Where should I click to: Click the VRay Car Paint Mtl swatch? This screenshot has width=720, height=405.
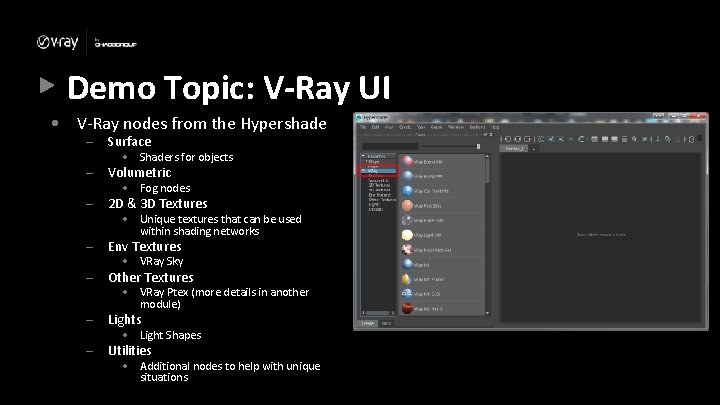[407, 191]
